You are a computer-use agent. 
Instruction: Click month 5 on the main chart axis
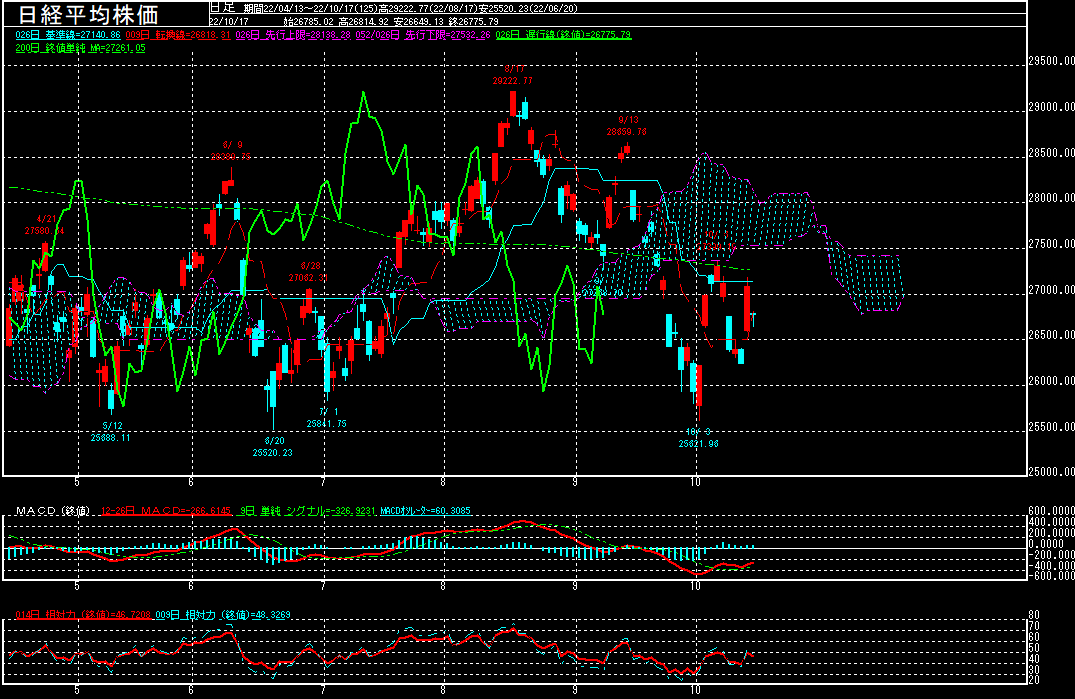[x=77, y=482]
